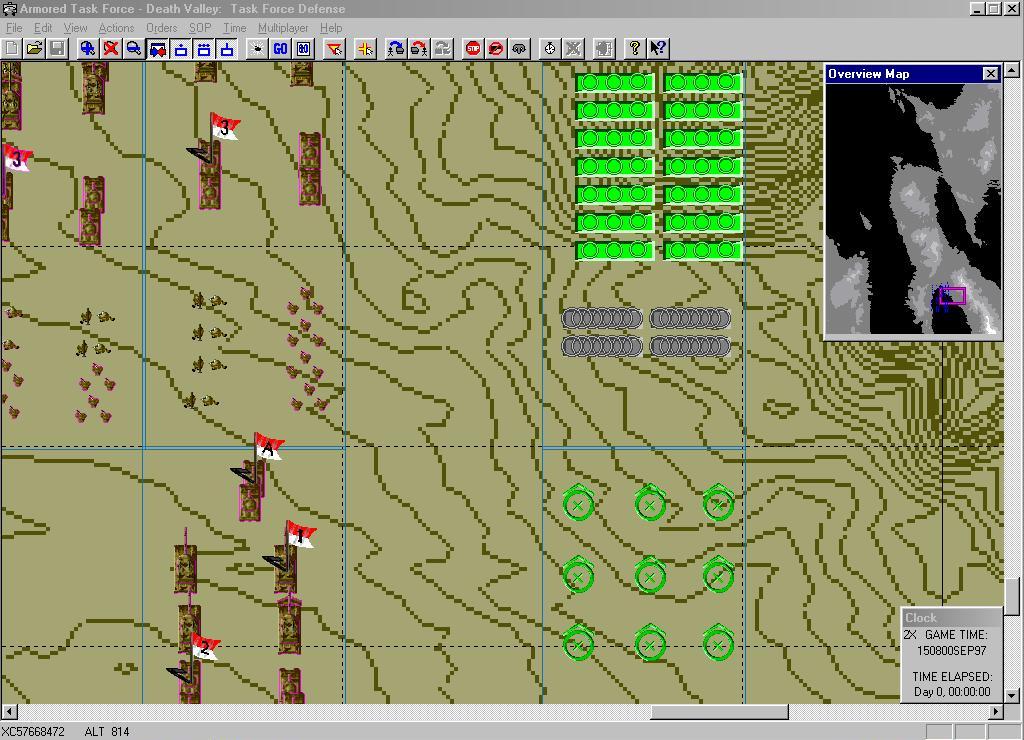Screen dimensions: 1024x740
Task: Open the Orders menu
Action: point(161,28)
